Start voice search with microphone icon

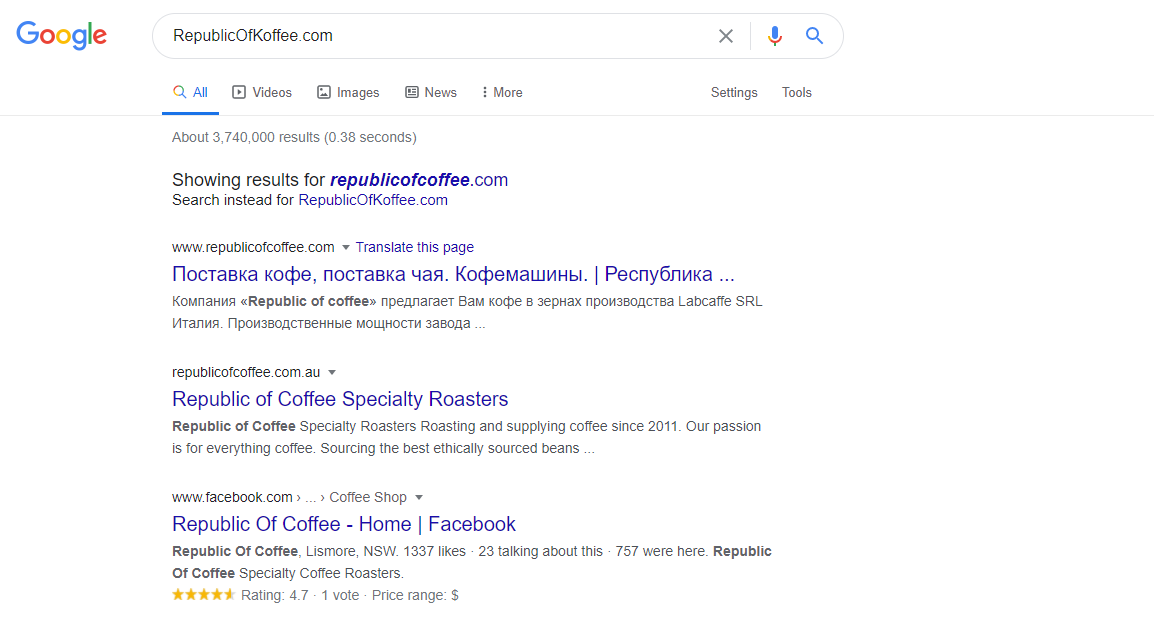point(774,36)
